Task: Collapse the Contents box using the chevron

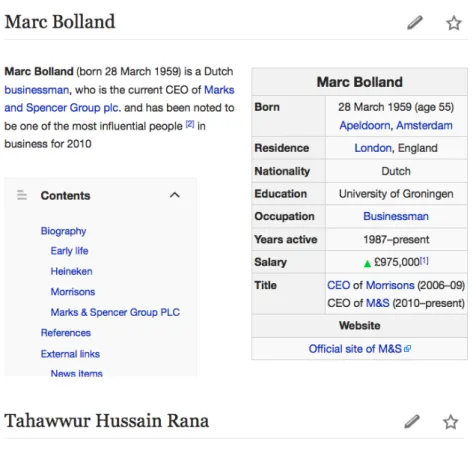Action: [x=175, y=195]
